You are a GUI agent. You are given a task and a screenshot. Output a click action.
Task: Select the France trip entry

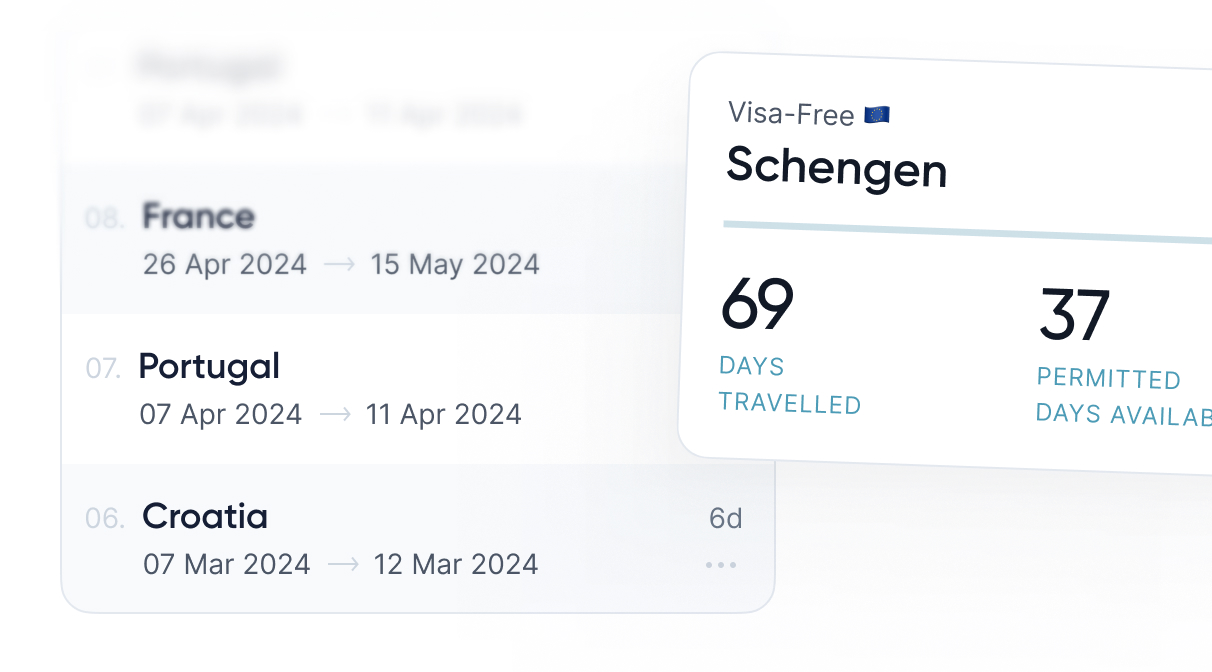(199, 217)
